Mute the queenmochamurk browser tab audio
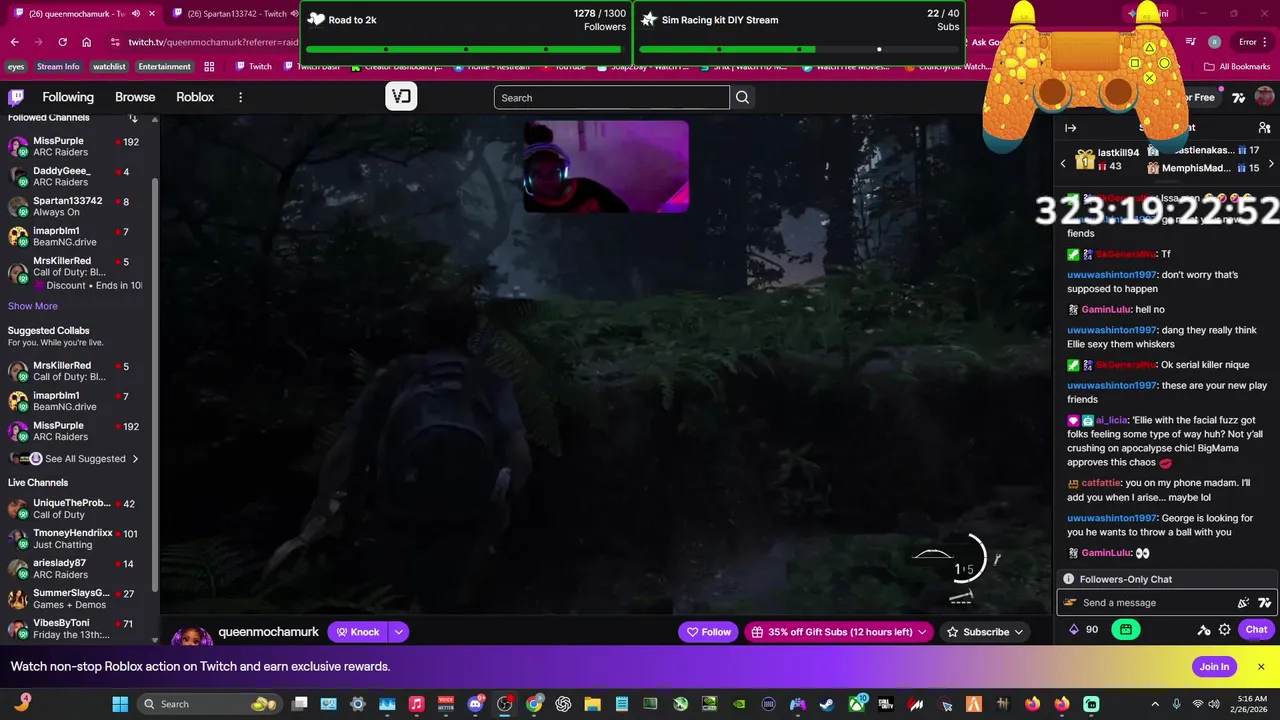The height and width of the screenshot is (720, 1280). [x=136, y=13]
